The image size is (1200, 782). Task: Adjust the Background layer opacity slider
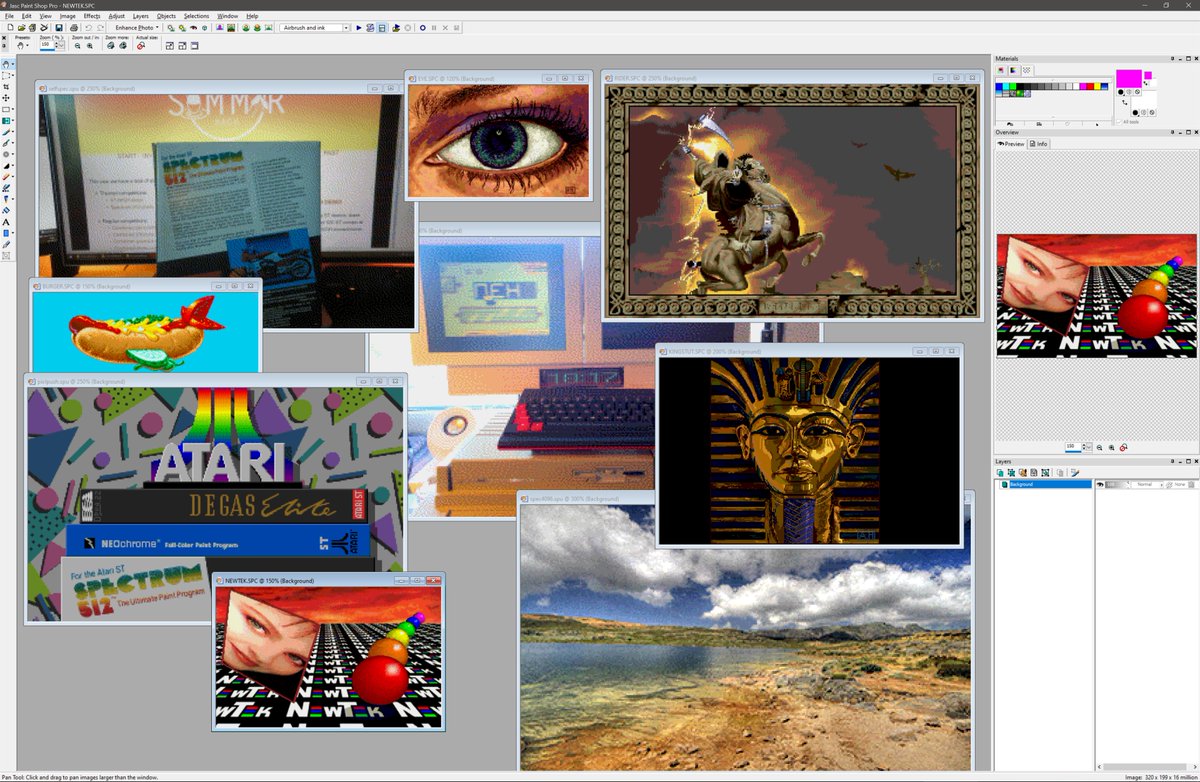(x=1116, y=484)
